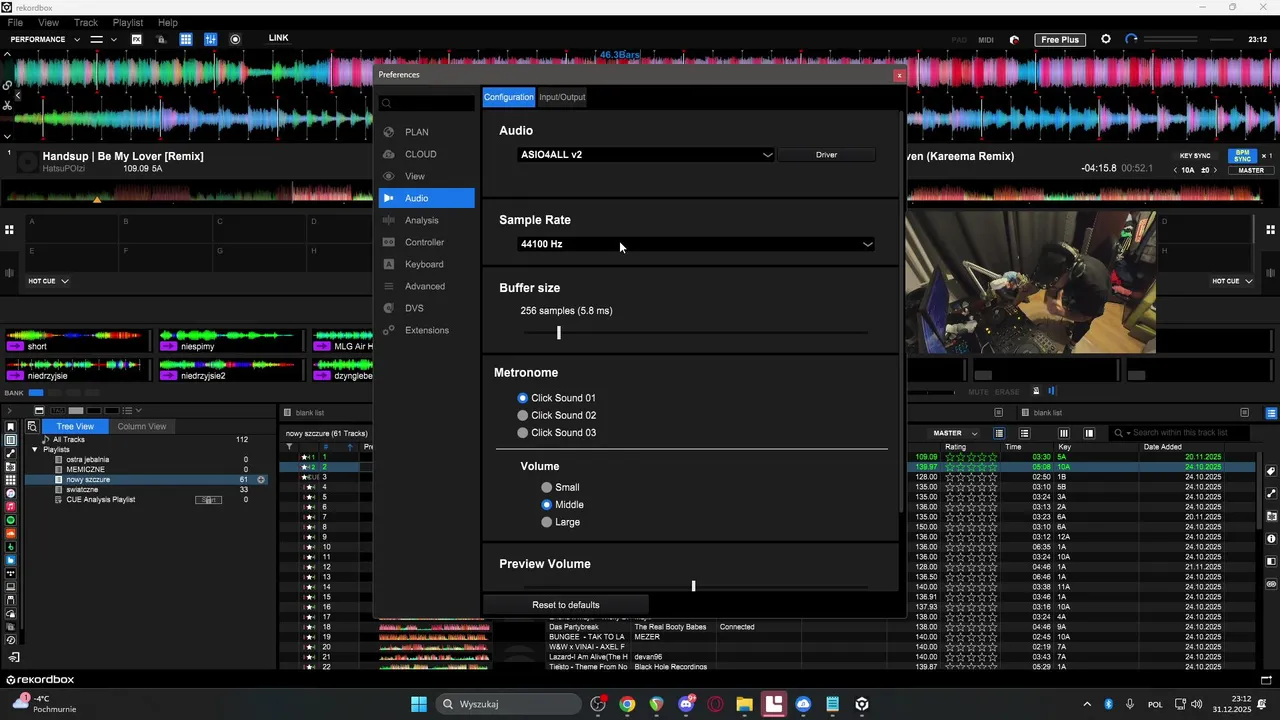Screen dimensions: 1280x720
Task: Open the Apple Music source icon
Action: 11,507
